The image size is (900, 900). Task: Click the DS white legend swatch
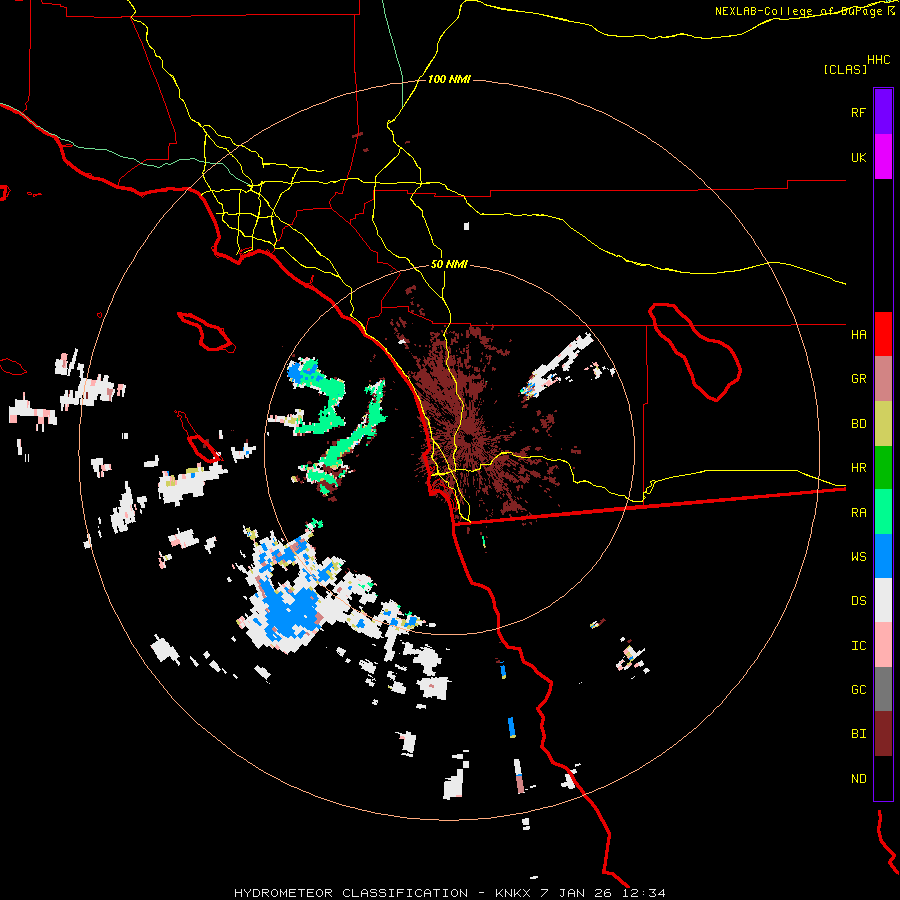[x=883, y=600]
